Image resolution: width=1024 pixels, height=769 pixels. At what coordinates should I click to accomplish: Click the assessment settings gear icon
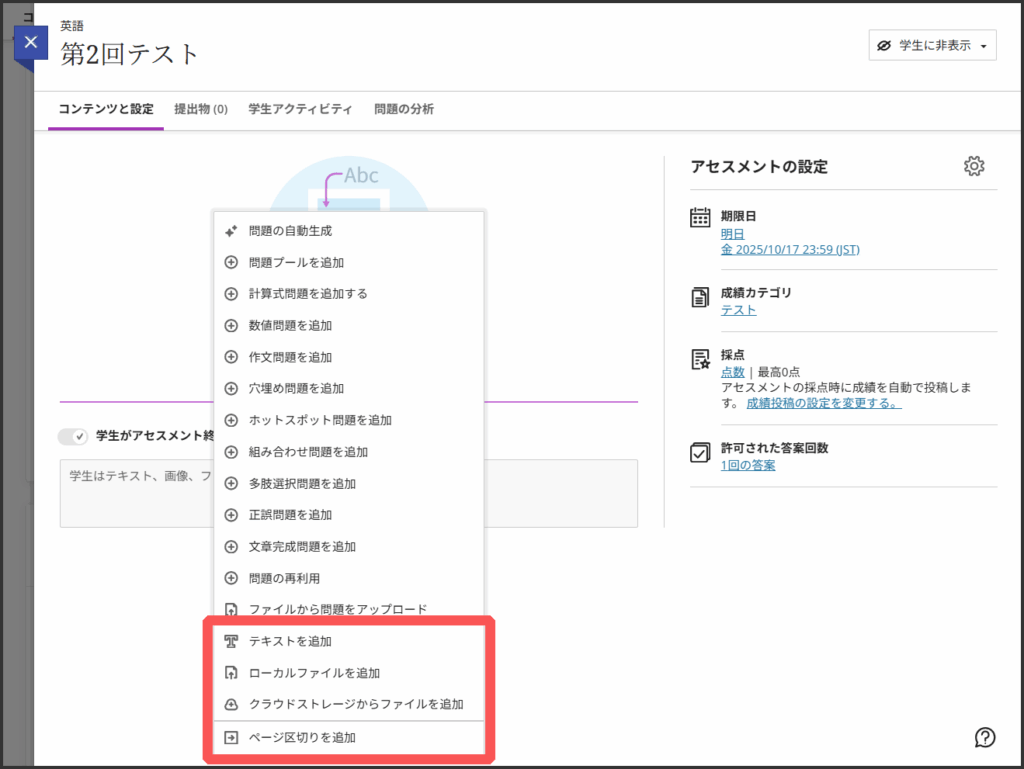tap(974, 166)
